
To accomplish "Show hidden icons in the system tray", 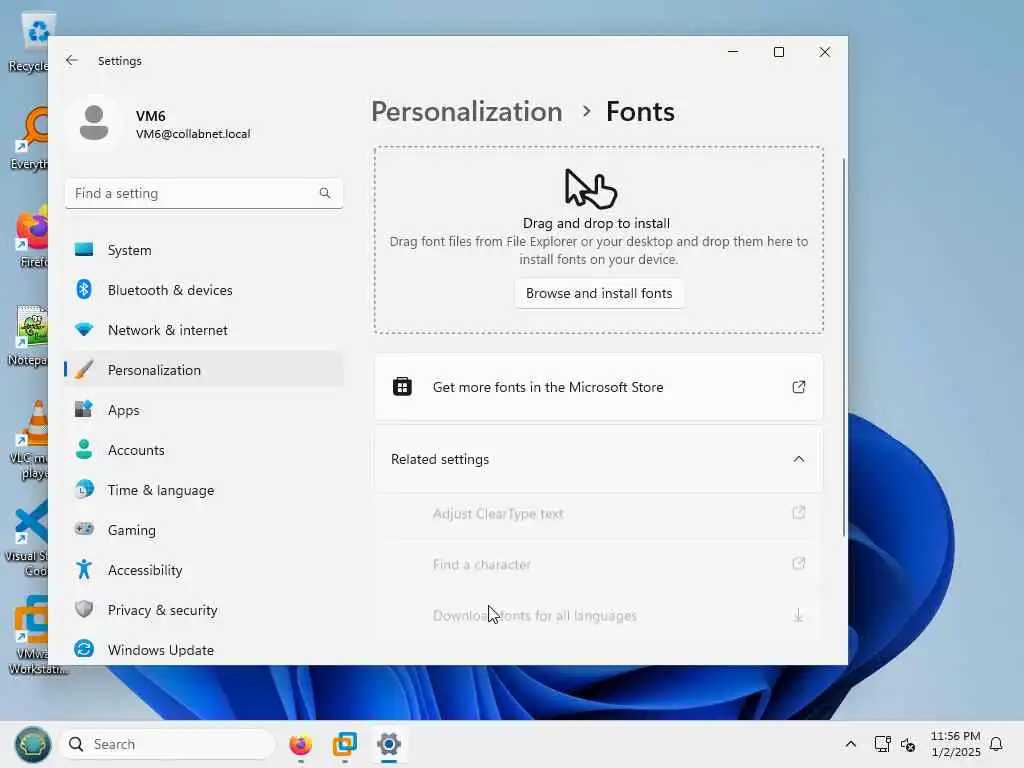I will [850, 744].
